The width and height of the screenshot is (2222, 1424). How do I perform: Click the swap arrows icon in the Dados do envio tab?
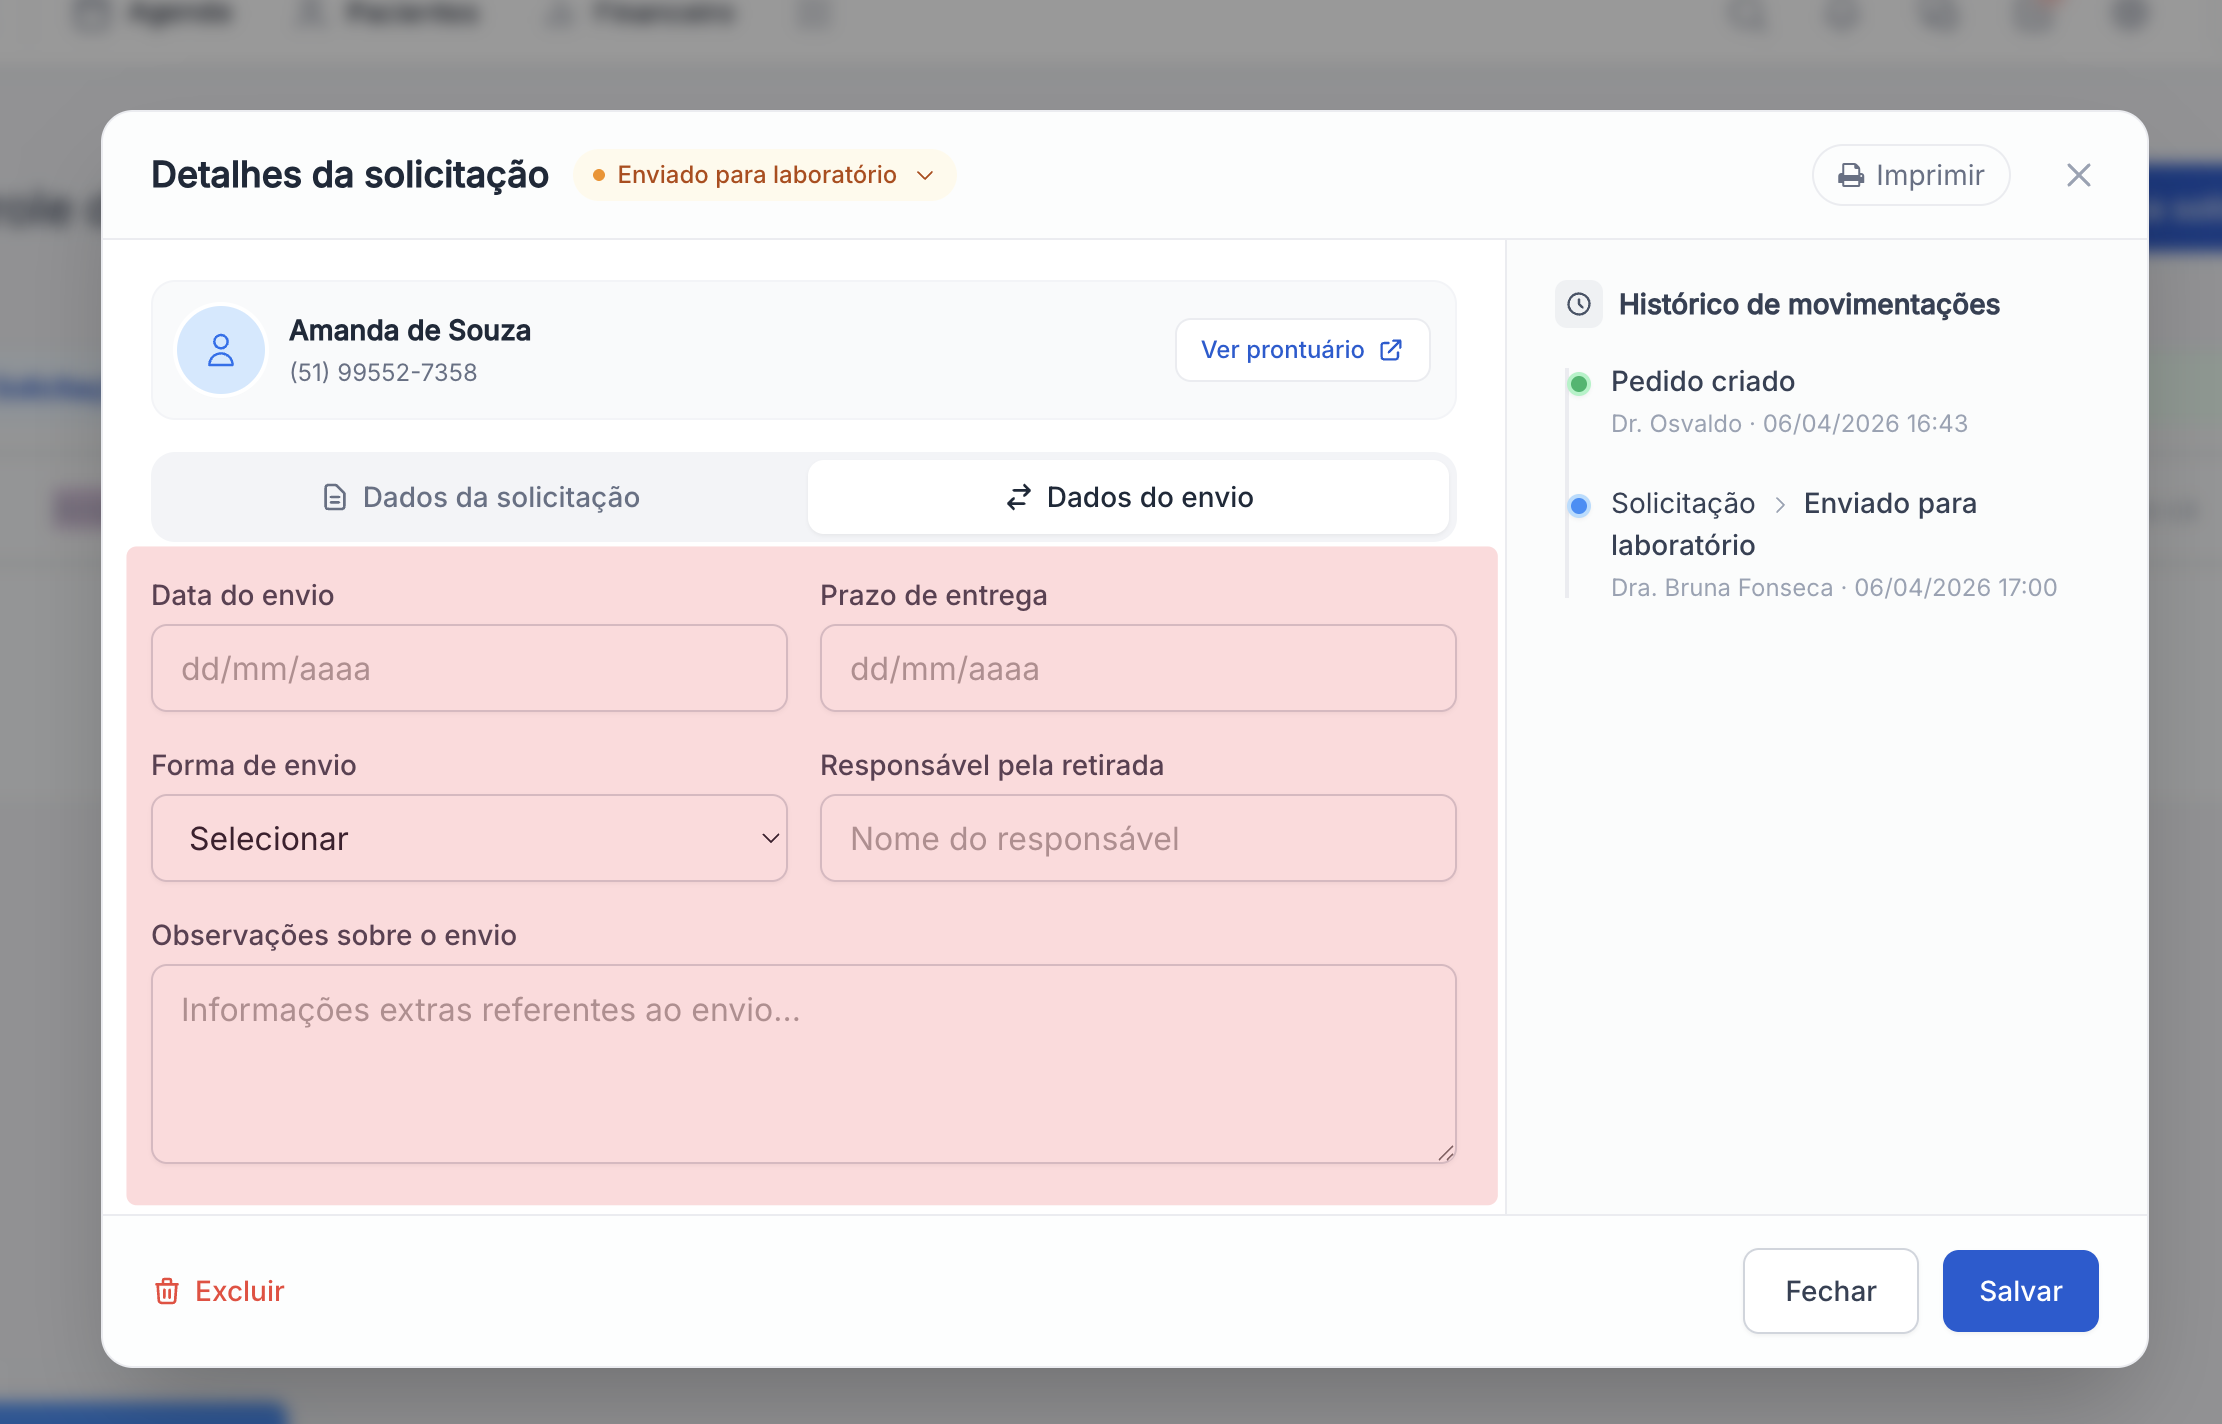click(1018, 497)
